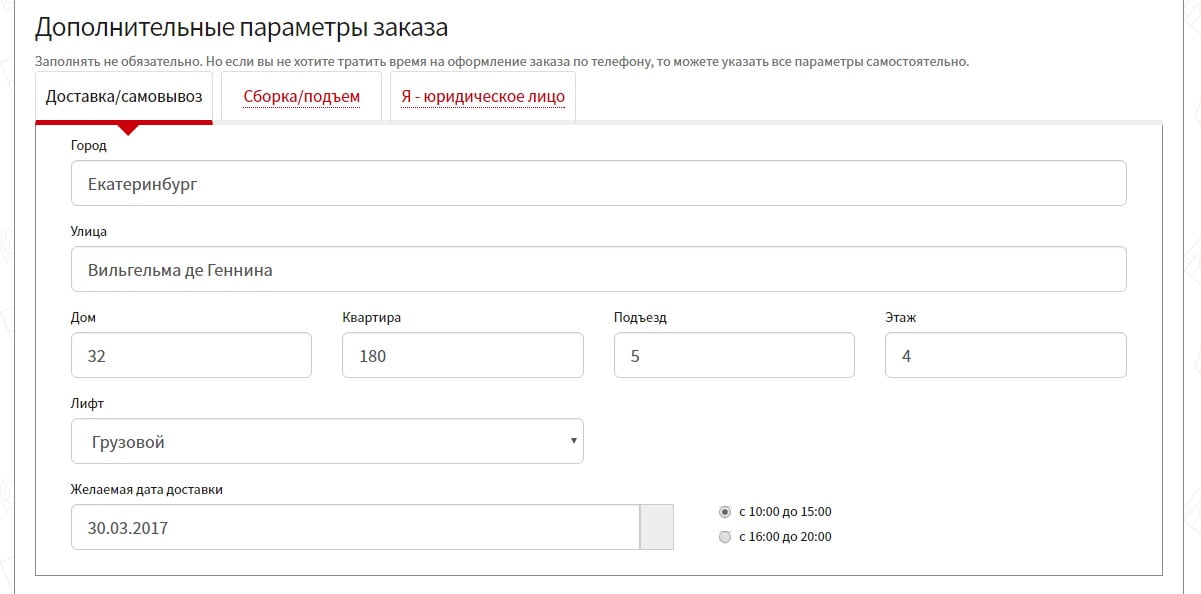
Task: Focus the Улица field with Вильгельма де Геннина
Action: [598, 270]
